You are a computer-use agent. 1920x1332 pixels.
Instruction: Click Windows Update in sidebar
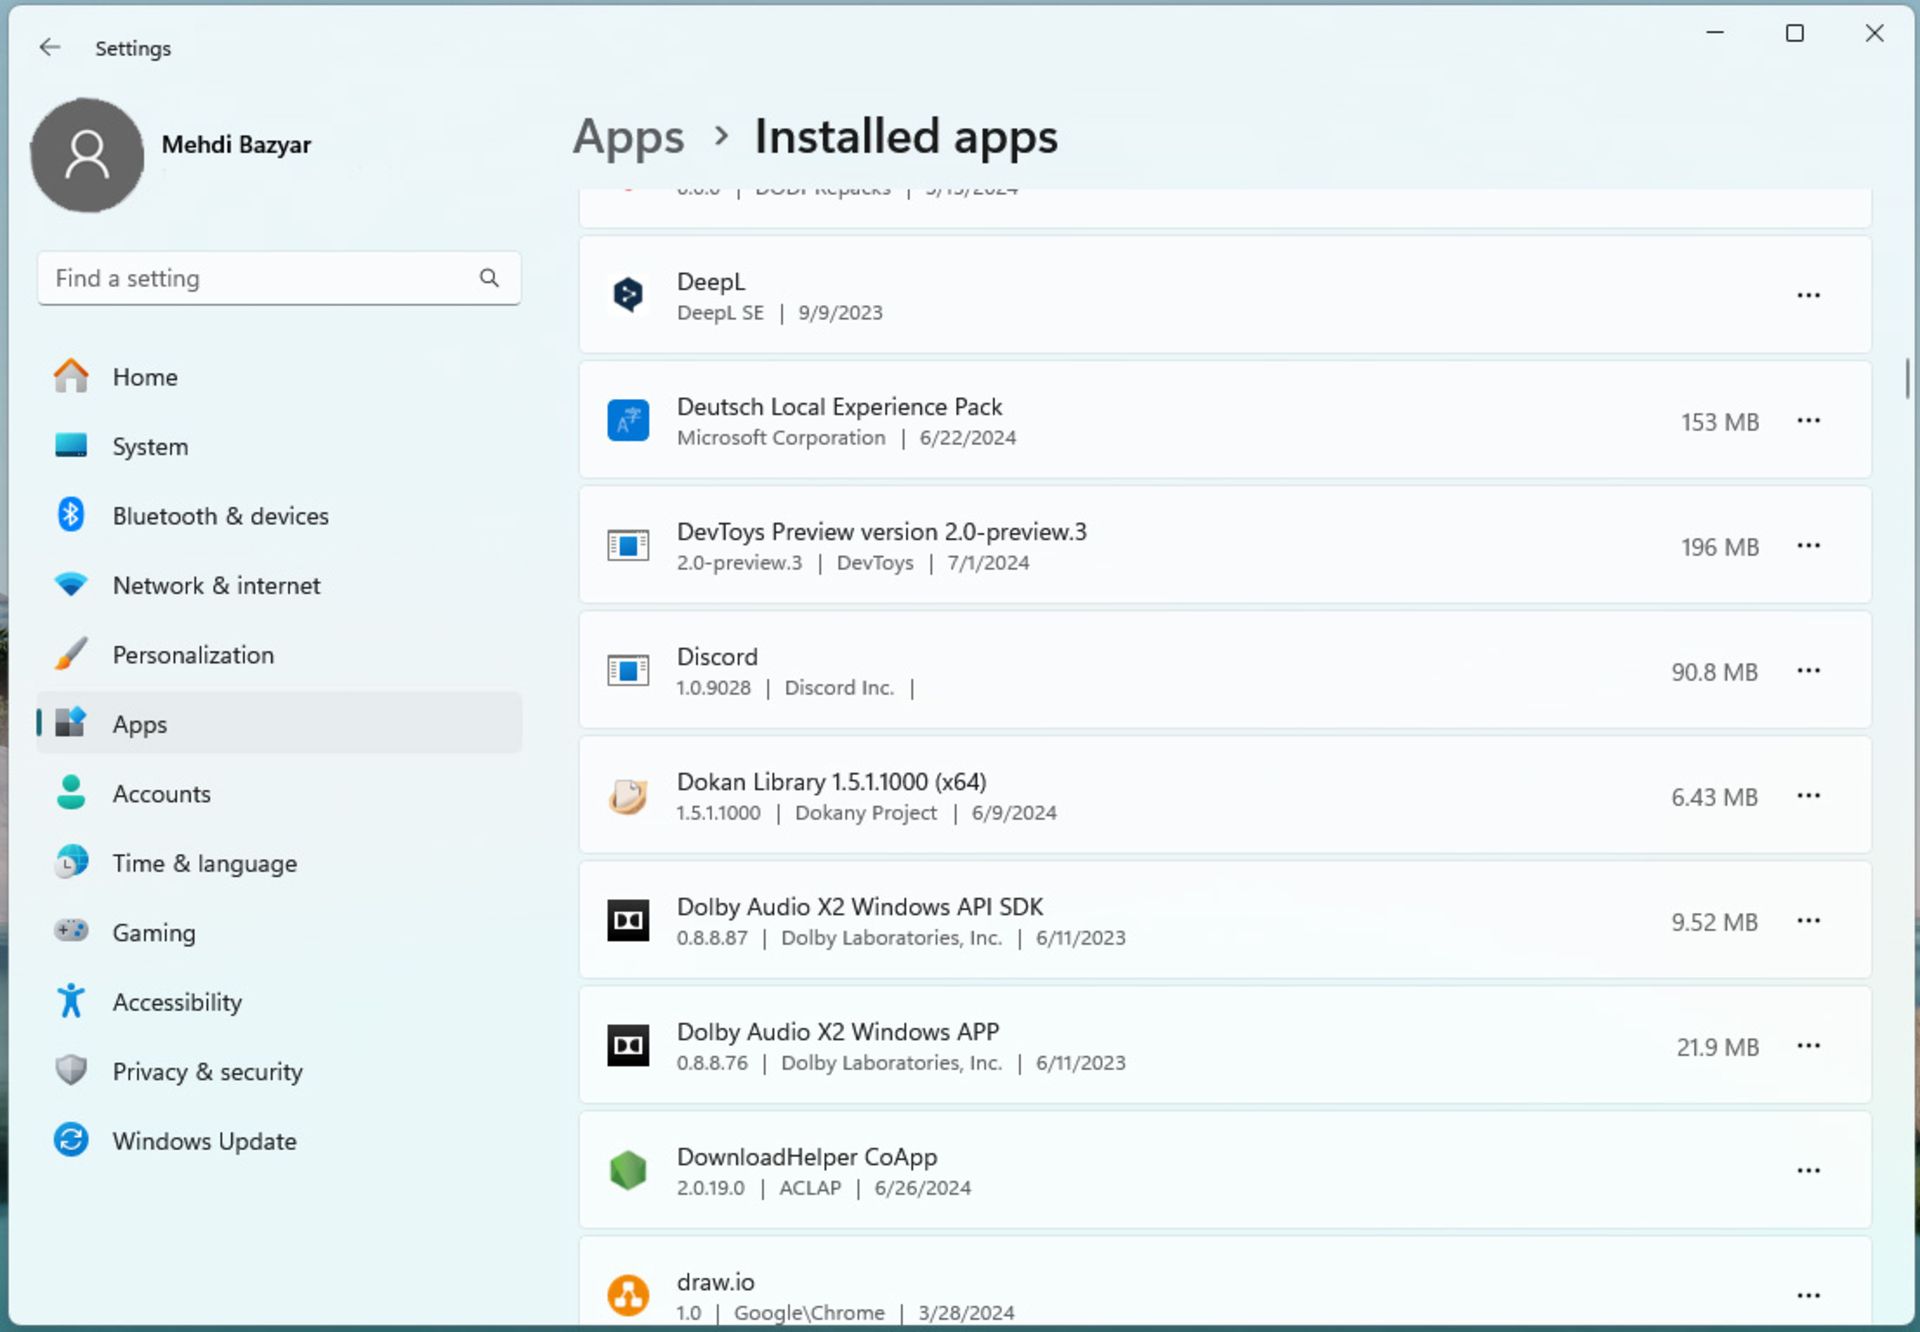click(204, 1141)
